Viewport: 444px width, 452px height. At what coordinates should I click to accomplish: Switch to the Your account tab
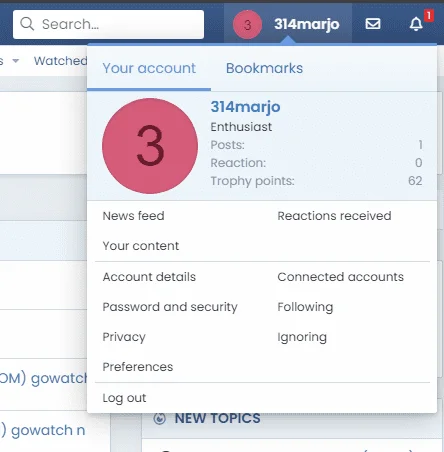[x=149, y=68]
